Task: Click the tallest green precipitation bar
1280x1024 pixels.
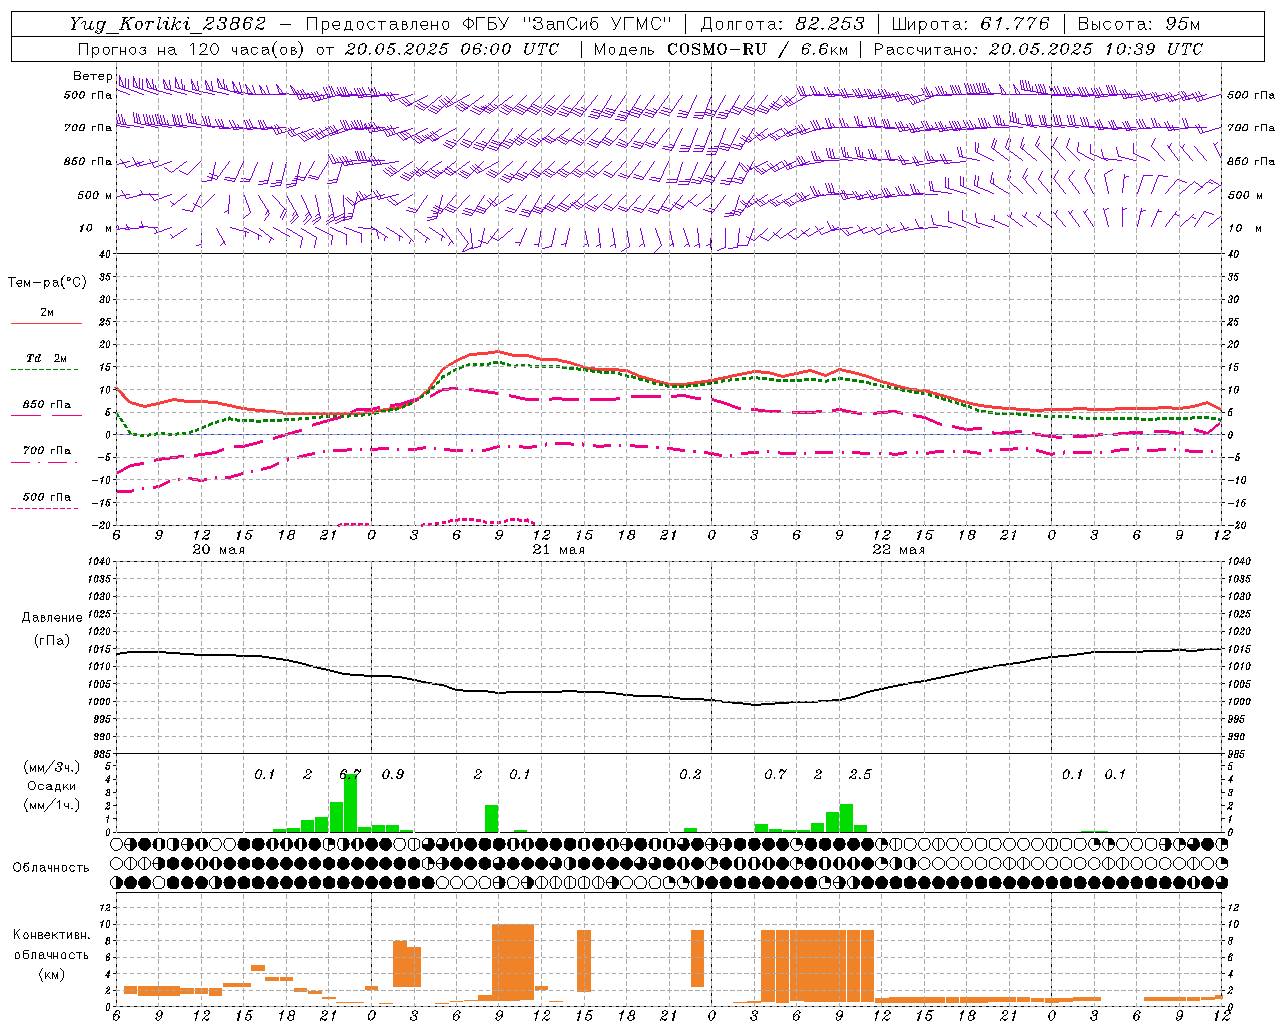Action: coord(350,803)
